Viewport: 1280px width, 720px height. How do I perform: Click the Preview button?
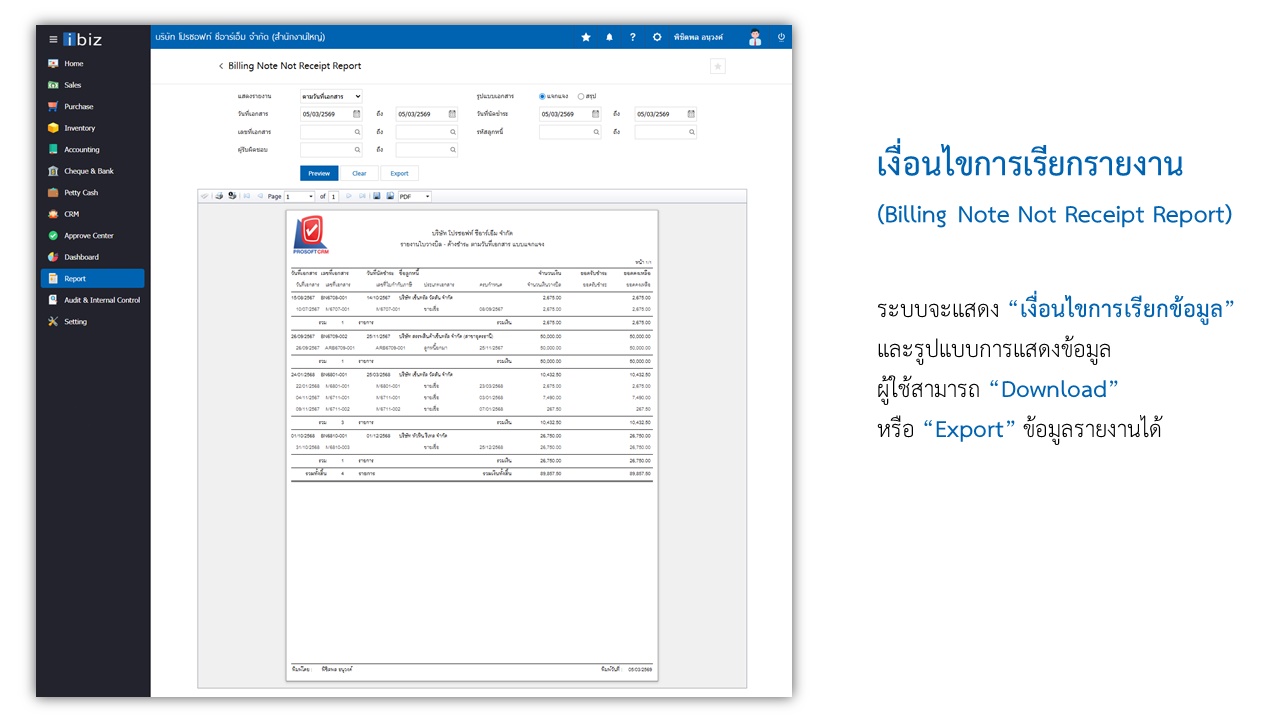319,173
